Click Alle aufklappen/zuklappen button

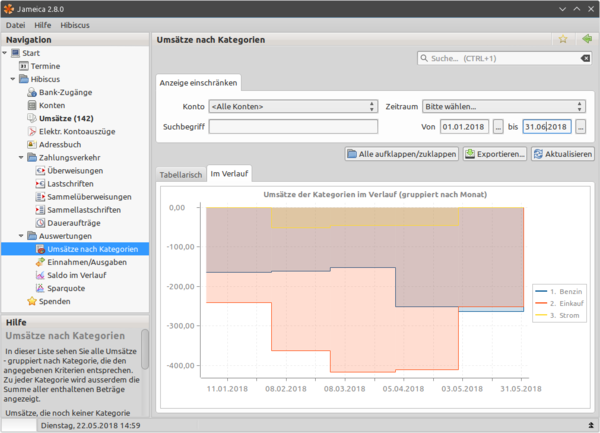click(x=402, y=154)
